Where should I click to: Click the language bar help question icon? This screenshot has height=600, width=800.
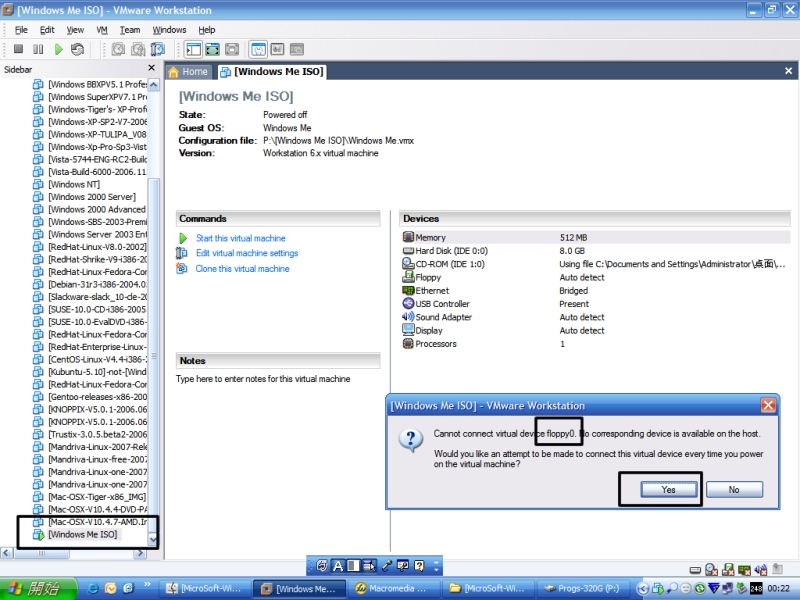pyautogui.click(x=419, y=566)
